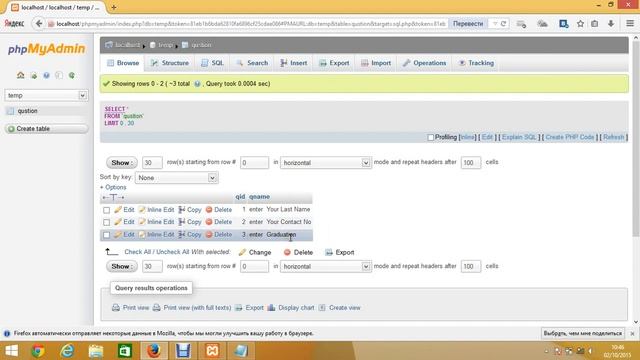This screenshot has width=640, height=360.
Task: Open the lower horizontal mode dropdown
Action: coord(325,267)
